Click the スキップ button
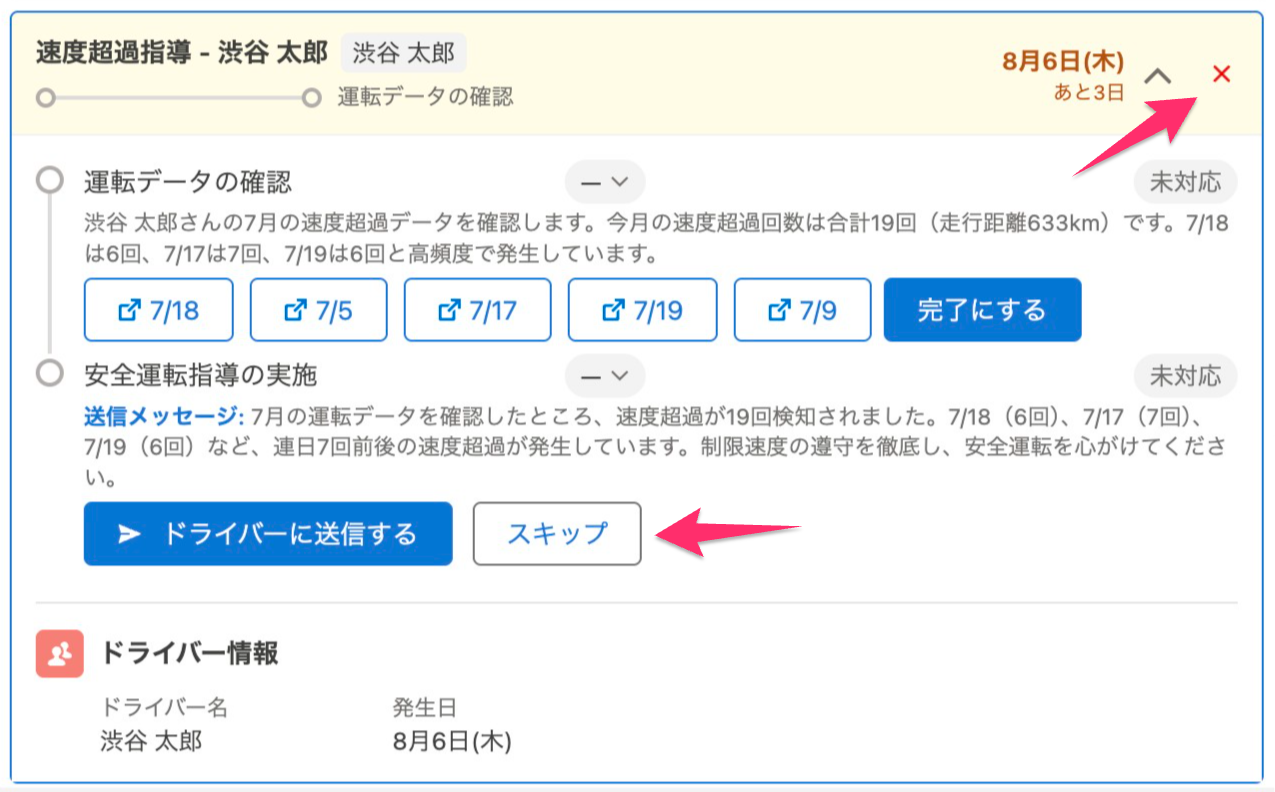 point(557,534)
